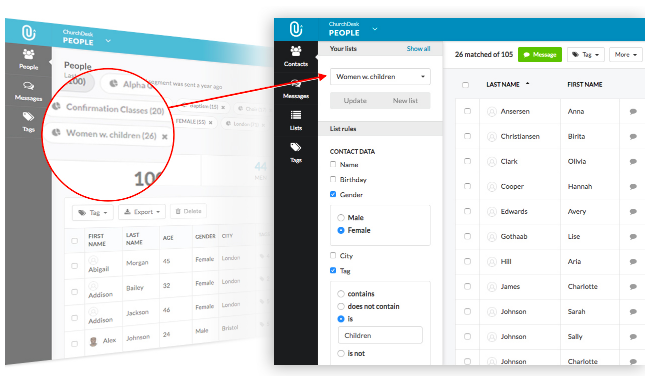Click message bubble icon for Ansersen Anna
Image resolution: width=646 pixels, height=376 pixels.
coord(633,112)
